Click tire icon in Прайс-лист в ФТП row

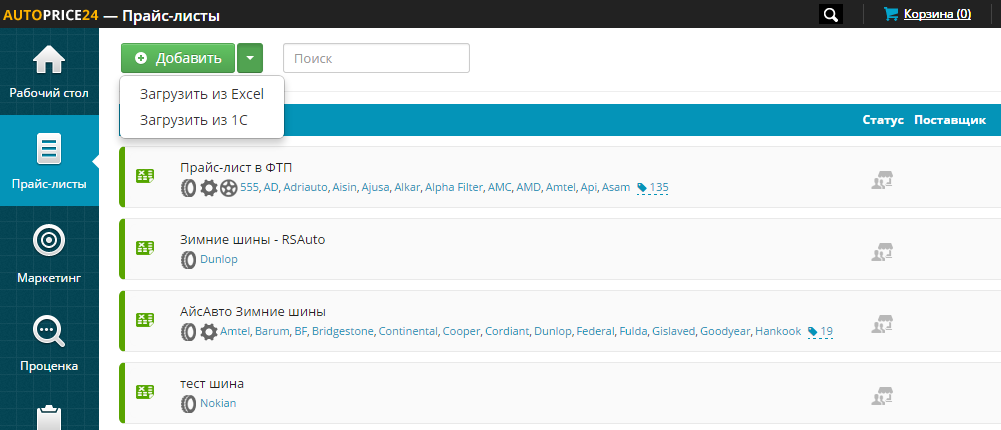188,188
